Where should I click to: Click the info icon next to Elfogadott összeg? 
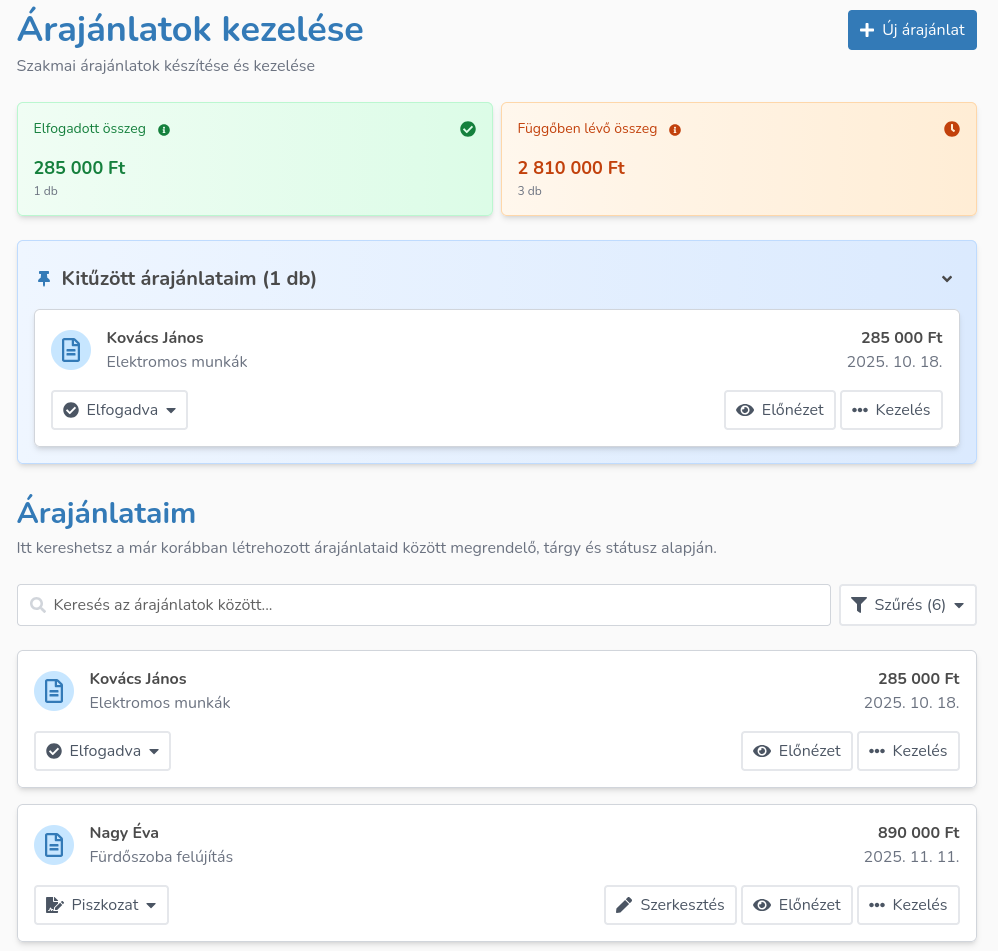pos(166,128)
